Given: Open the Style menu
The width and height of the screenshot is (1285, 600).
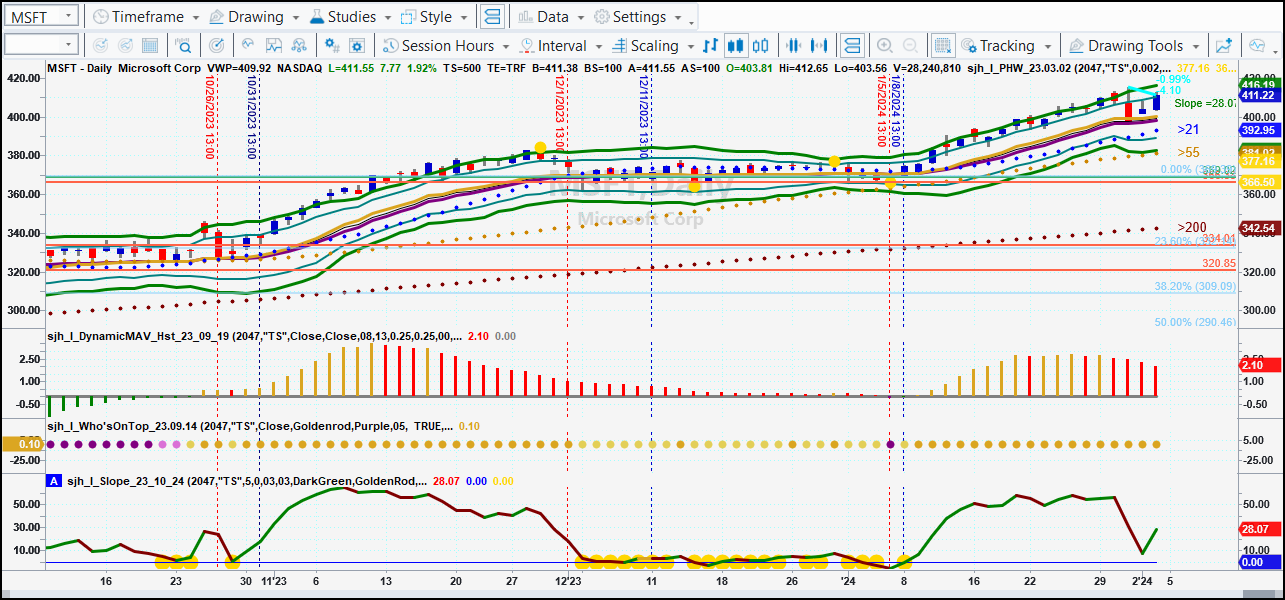Looking at the screenshot, I should (435, 17).
